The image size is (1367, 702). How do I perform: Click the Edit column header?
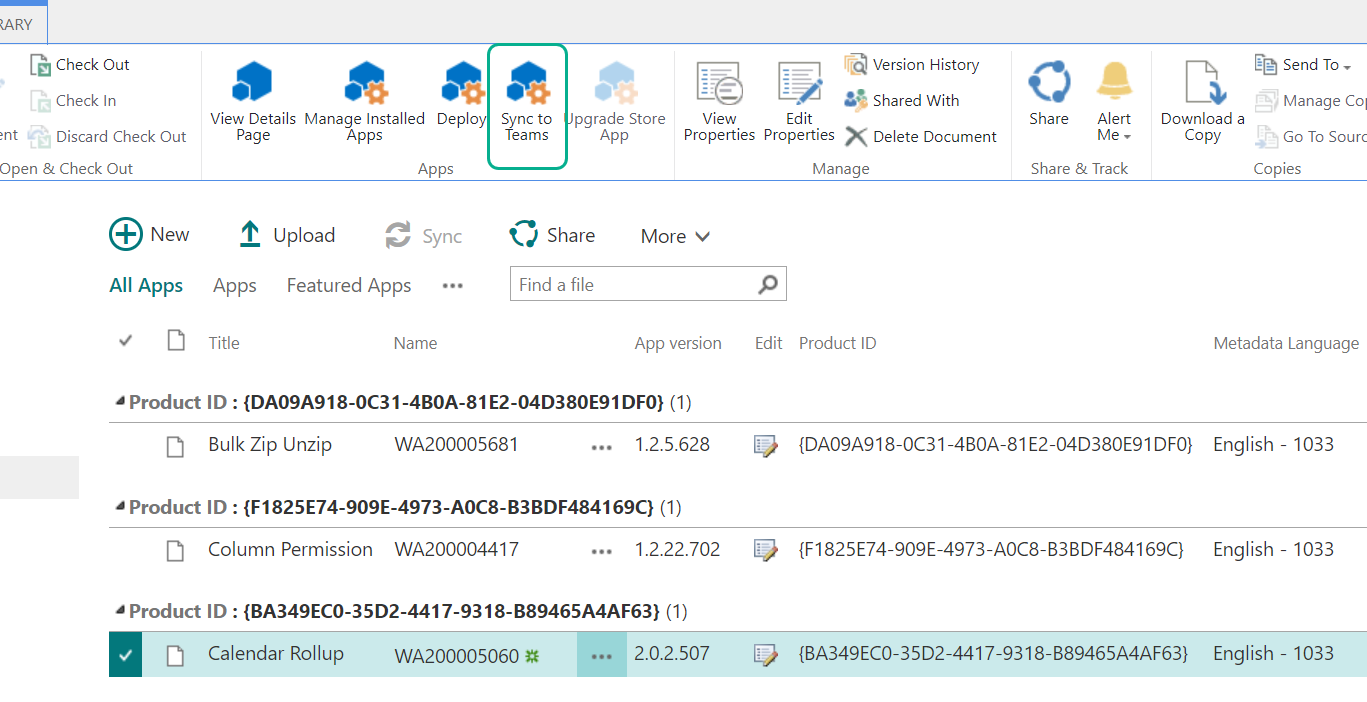pos(769,343)
